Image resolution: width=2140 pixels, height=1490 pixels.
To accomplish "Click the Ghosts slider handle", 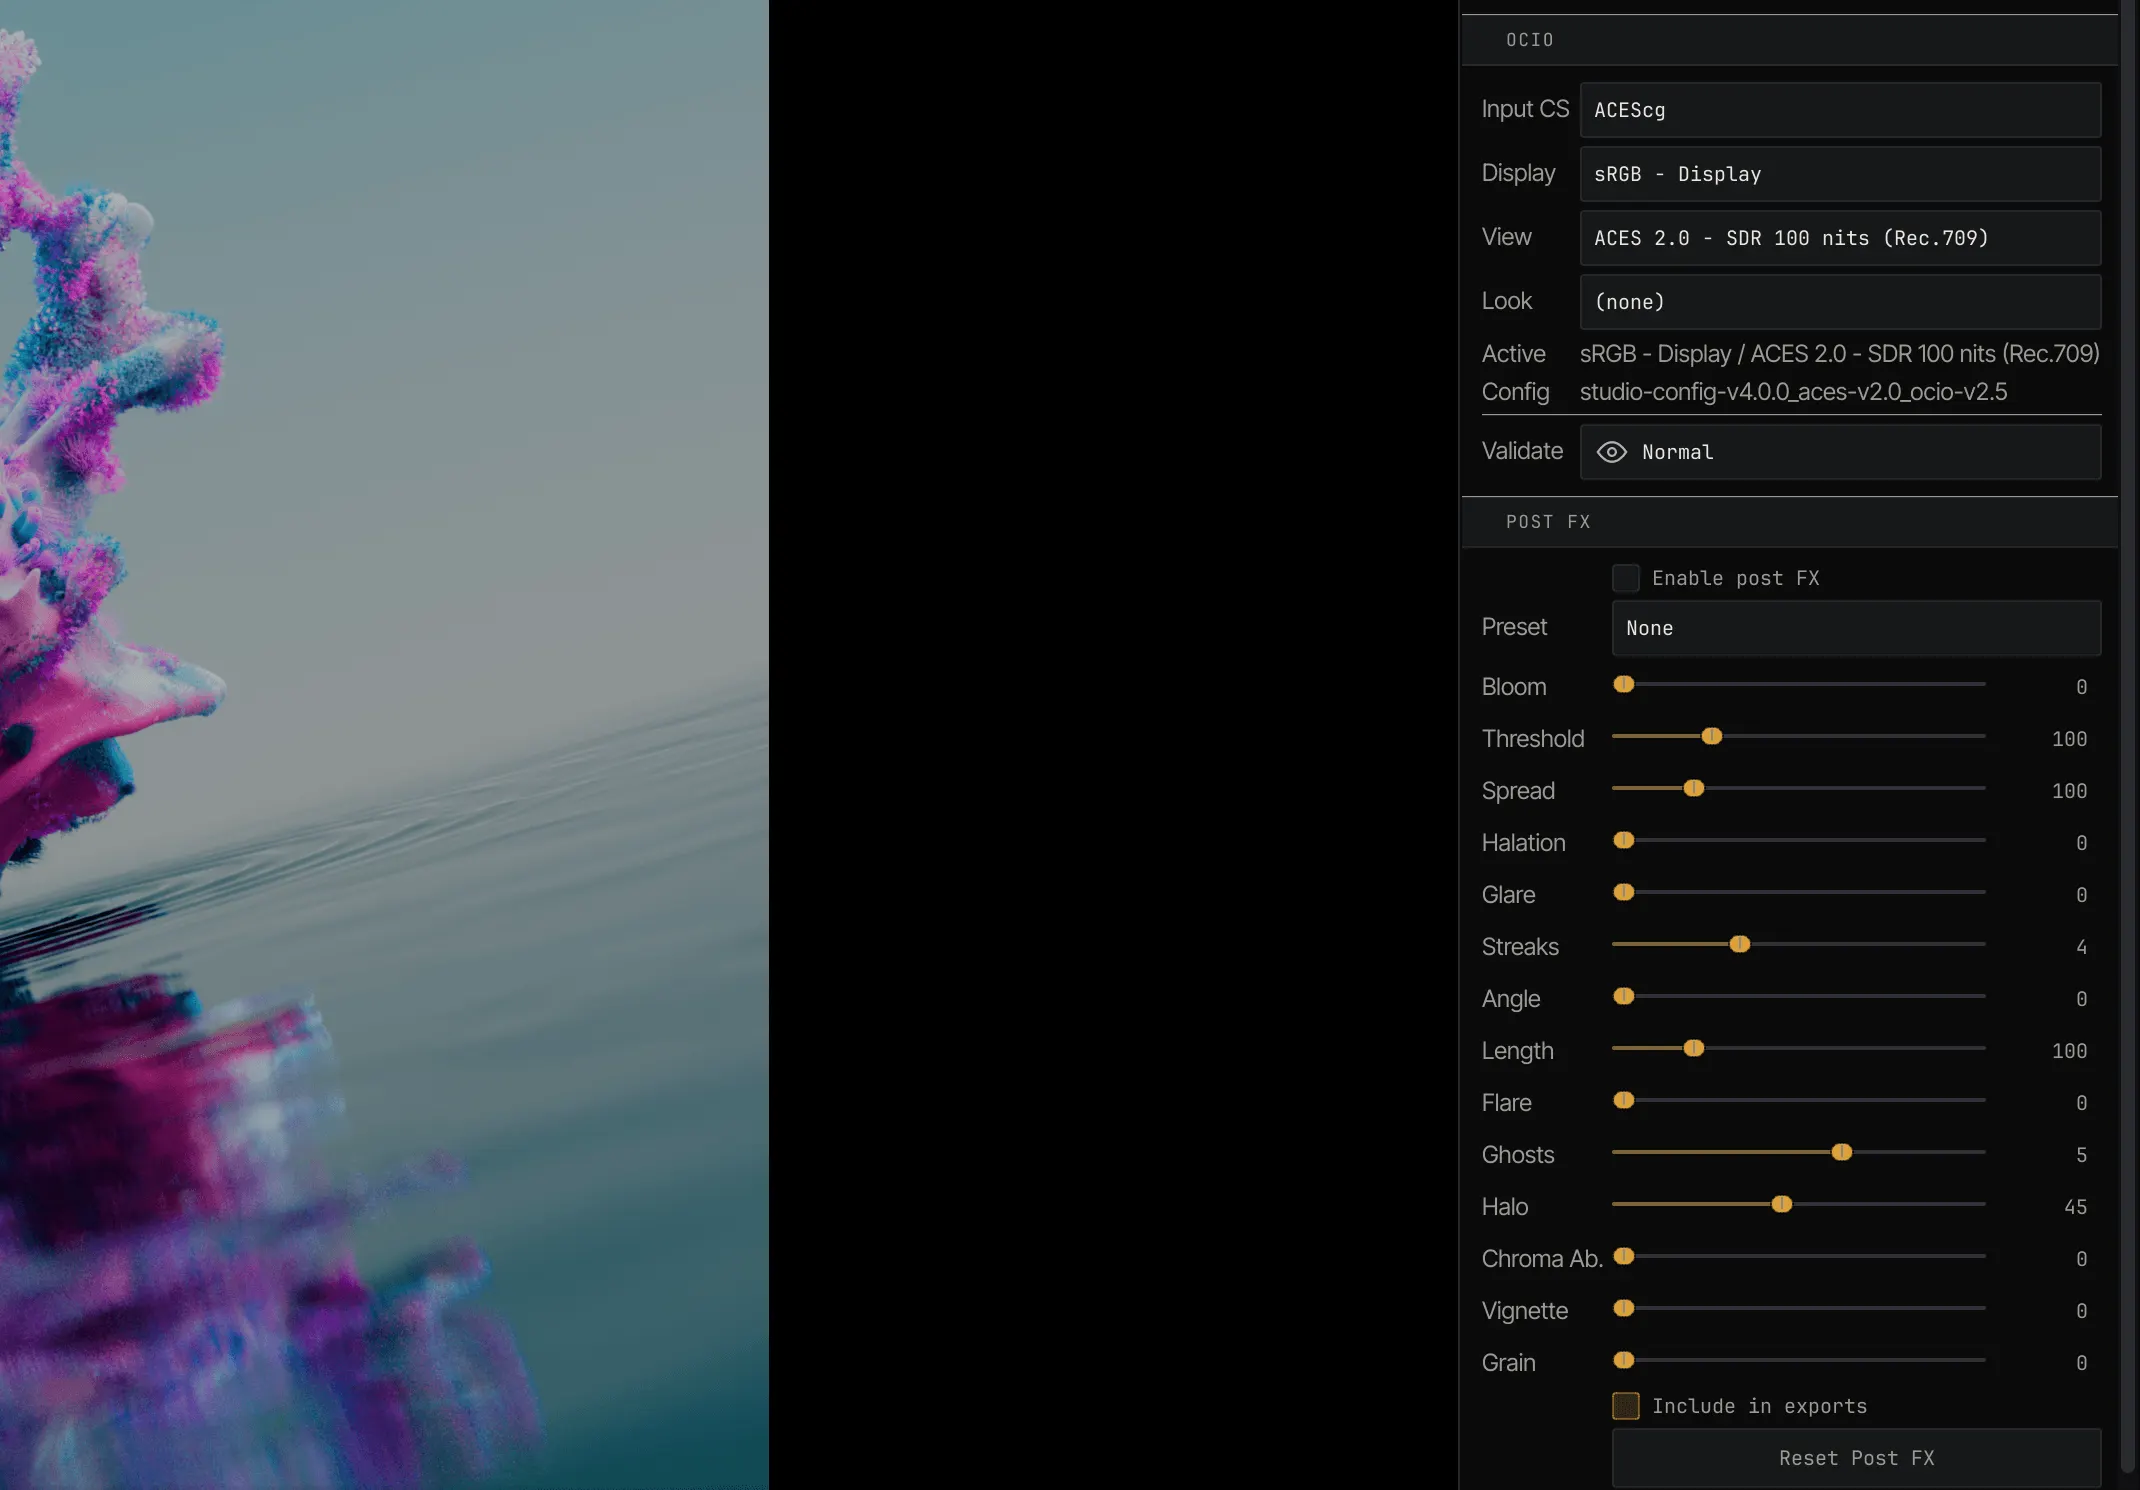I will pyautogui.click(x=1842, y=1152).
